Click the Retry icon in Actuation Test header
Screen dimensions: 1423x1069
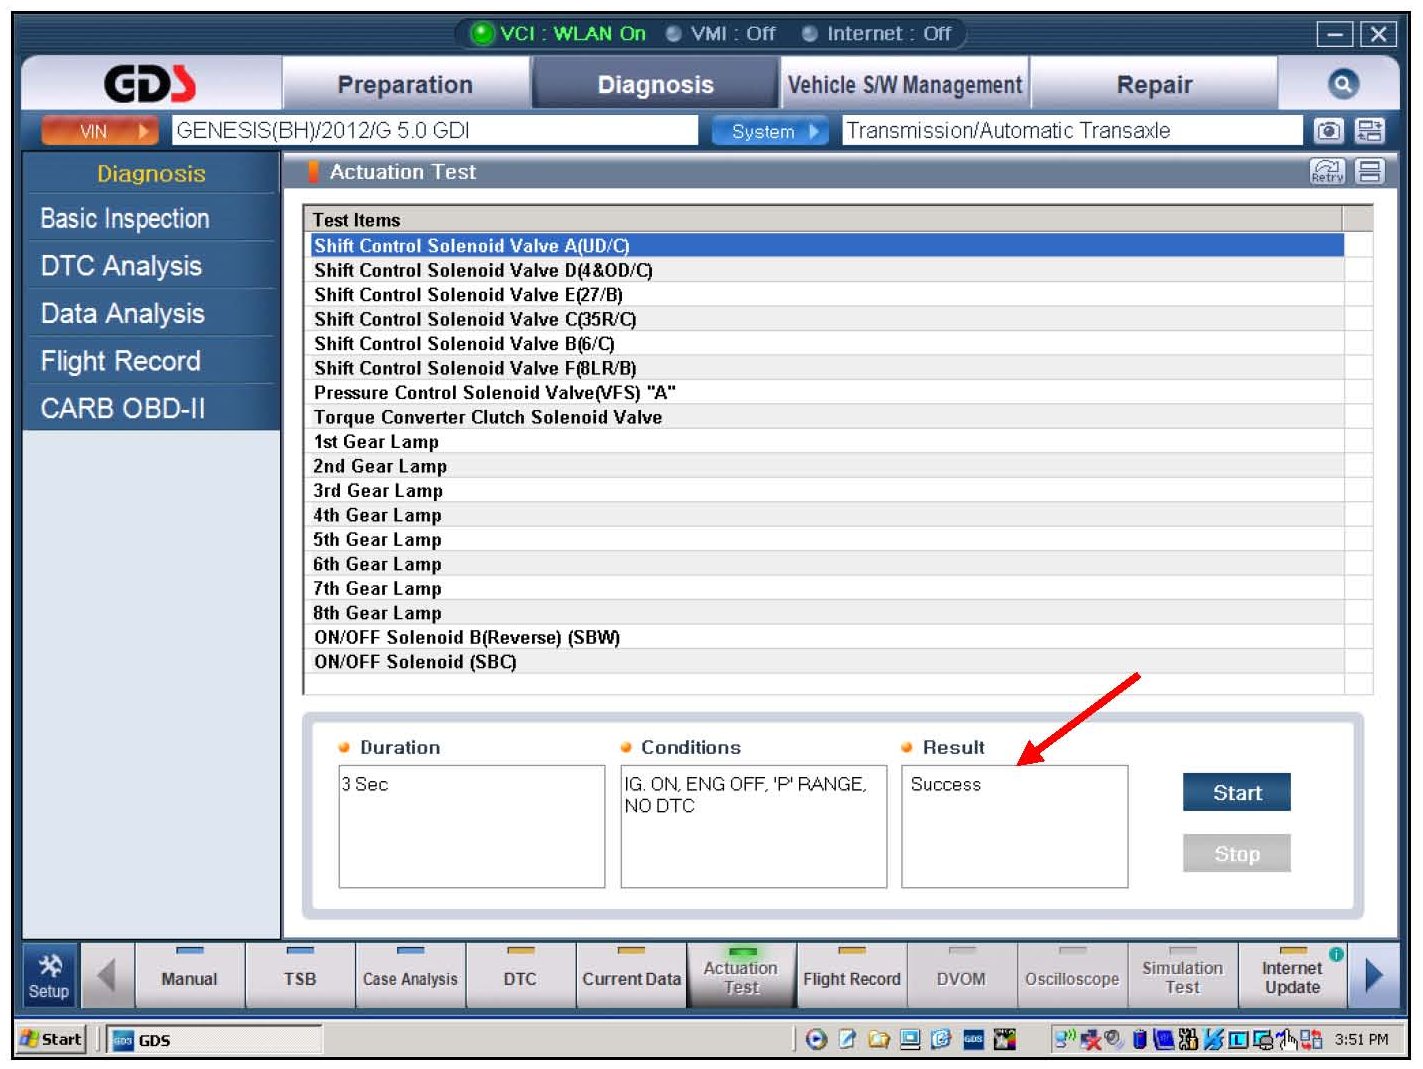point(1327,172)
